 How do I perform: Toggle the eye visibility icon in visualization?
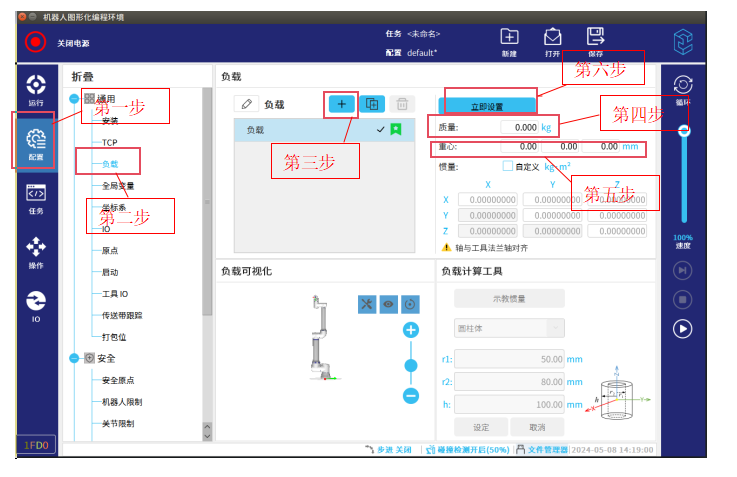click(x=388, y=304)
